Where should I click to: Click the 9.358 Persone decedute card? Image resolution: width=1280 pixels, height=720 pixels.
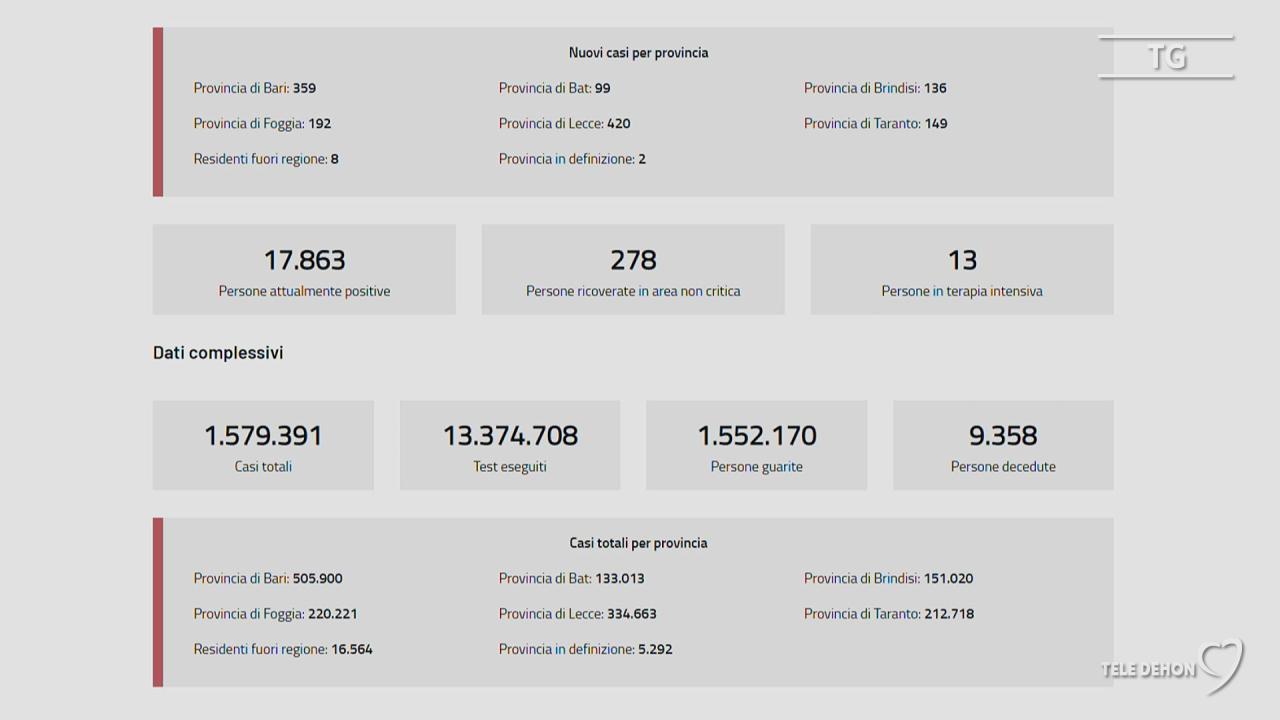click(x=1003, y=445)
